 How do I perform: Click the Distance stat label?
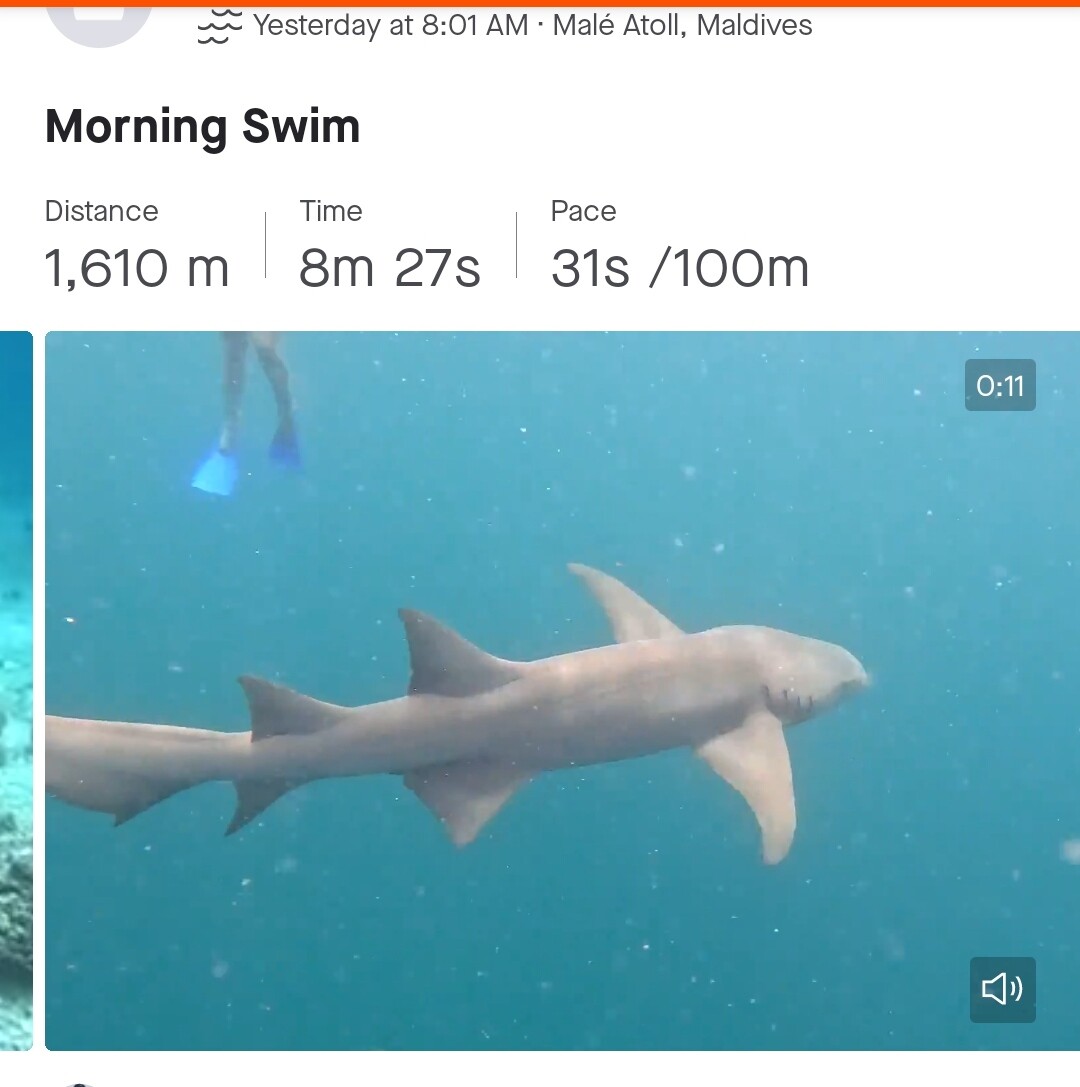point(102,211)
